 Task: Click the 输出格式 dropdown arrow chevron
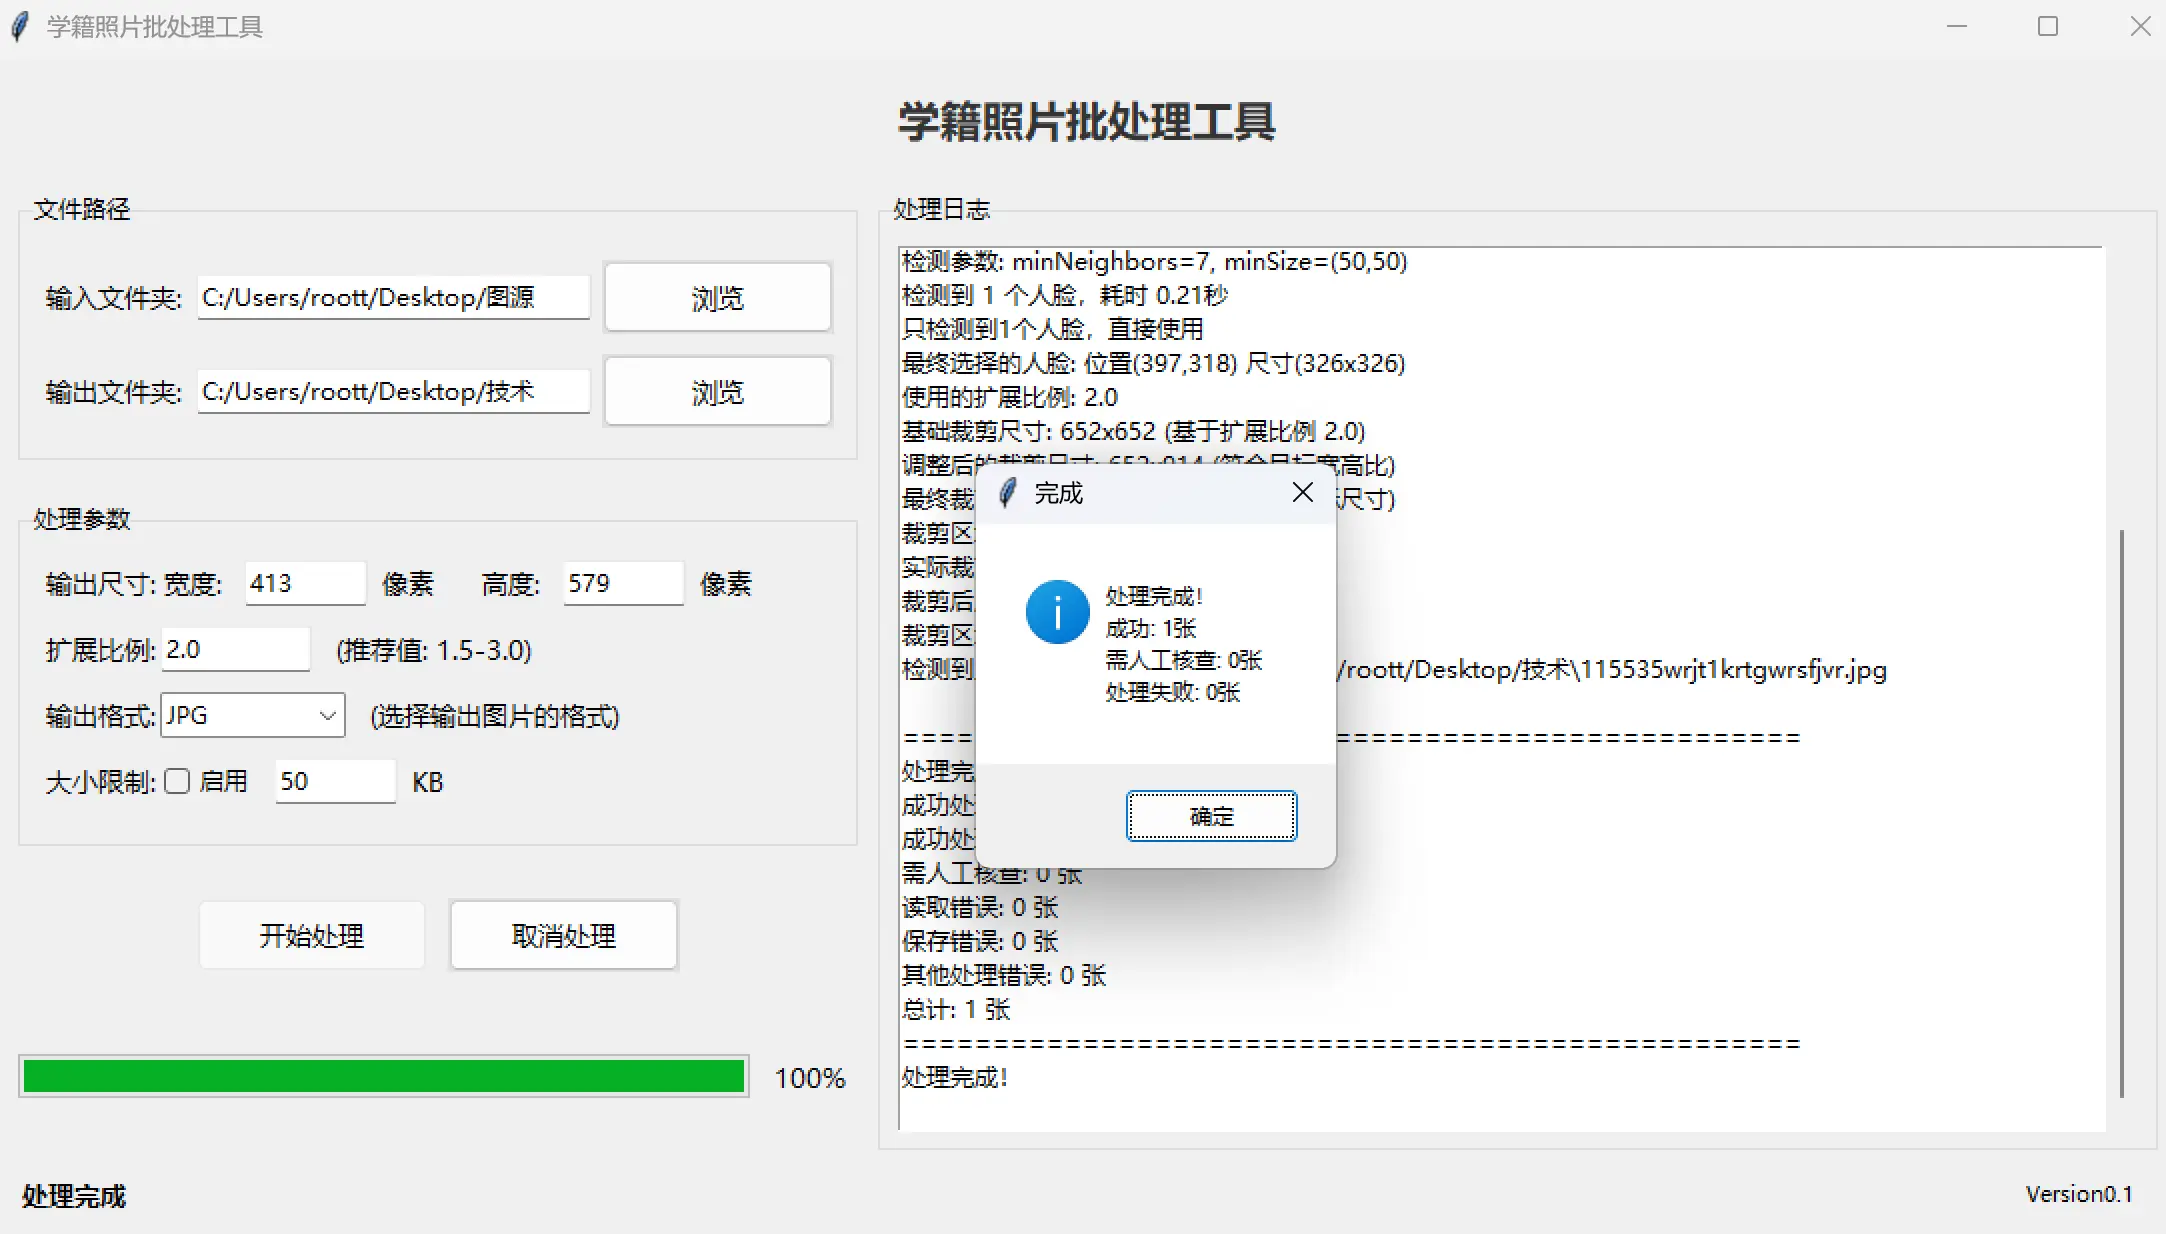pyautogui.click(x=327, y=716)
